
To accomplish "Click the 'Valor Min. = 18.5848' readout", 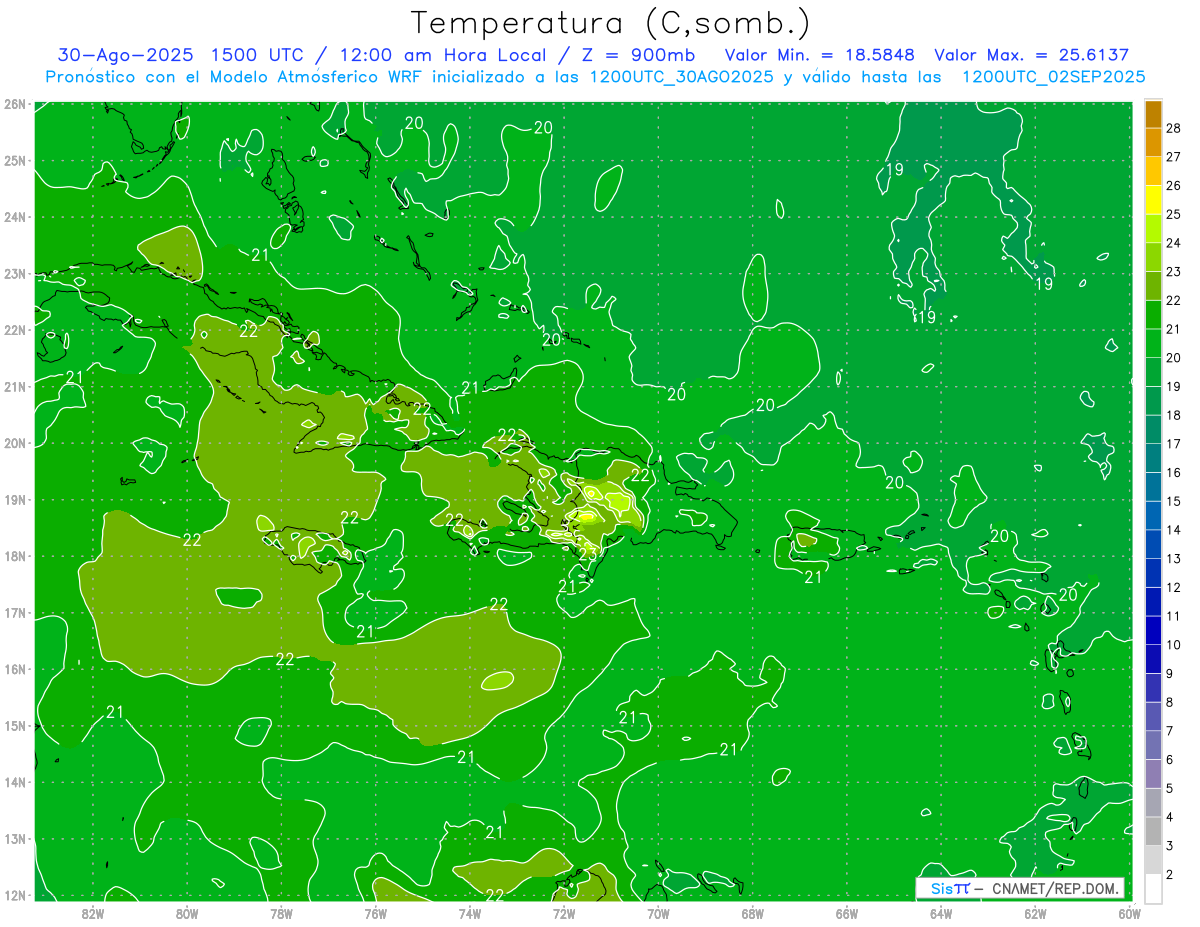I will (x=819, y=55).
